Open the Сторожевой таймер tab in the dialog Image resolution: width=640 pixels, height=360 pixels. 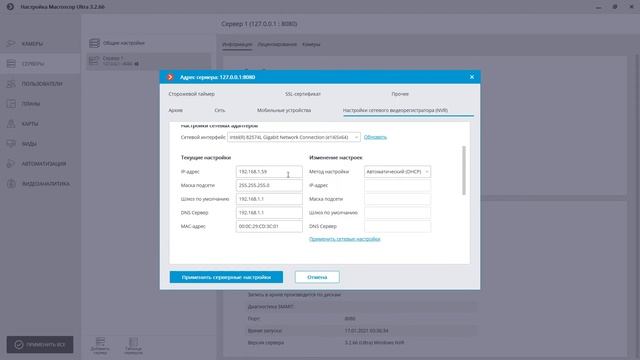[191, 94]
